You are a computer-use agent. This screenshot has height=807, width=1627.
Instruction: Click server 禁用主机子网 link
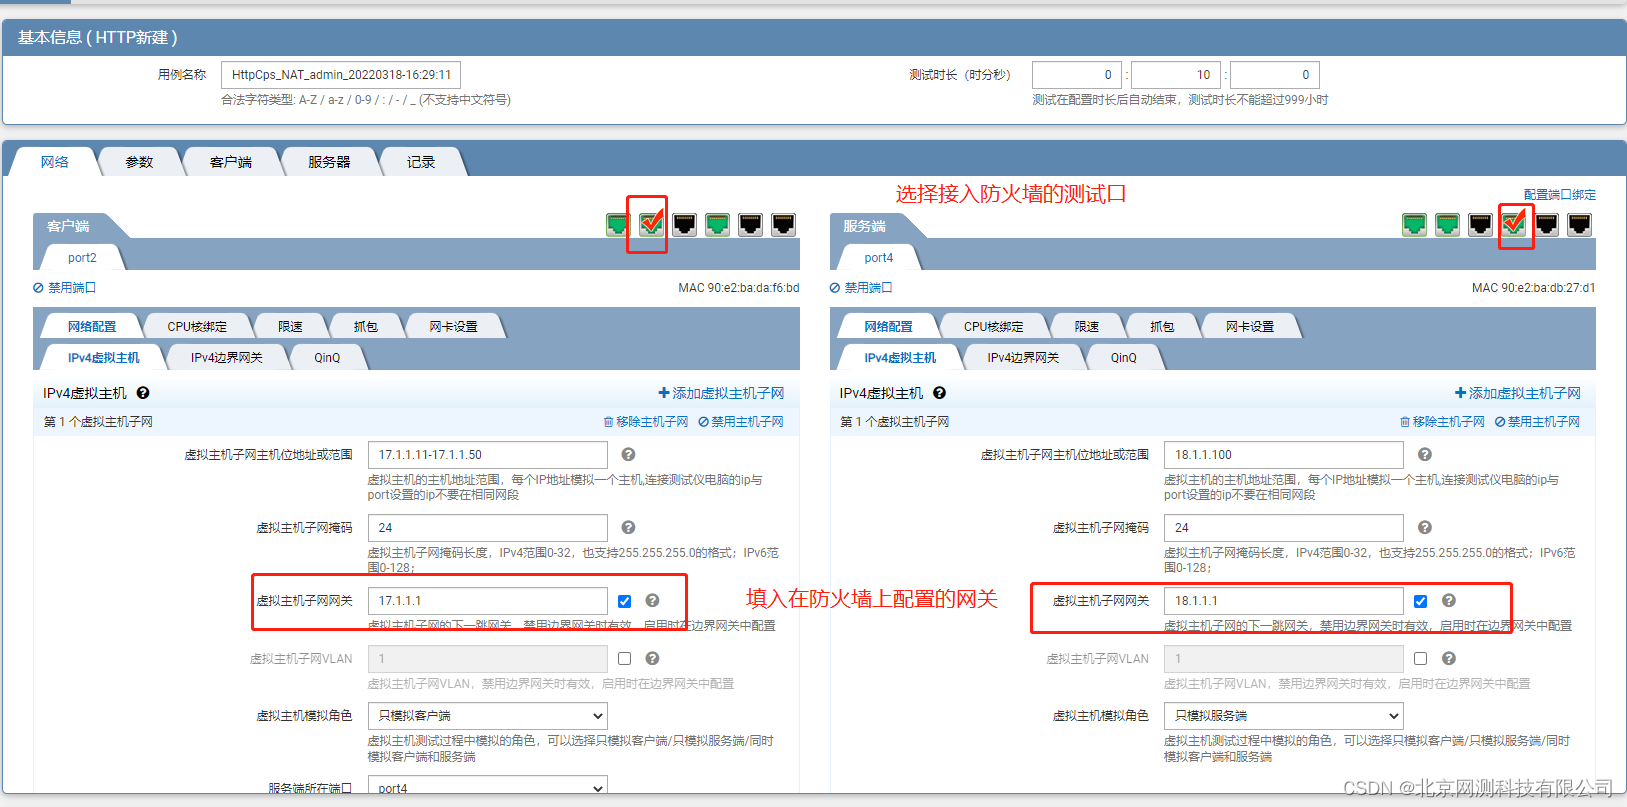(x=1537, y=422)
